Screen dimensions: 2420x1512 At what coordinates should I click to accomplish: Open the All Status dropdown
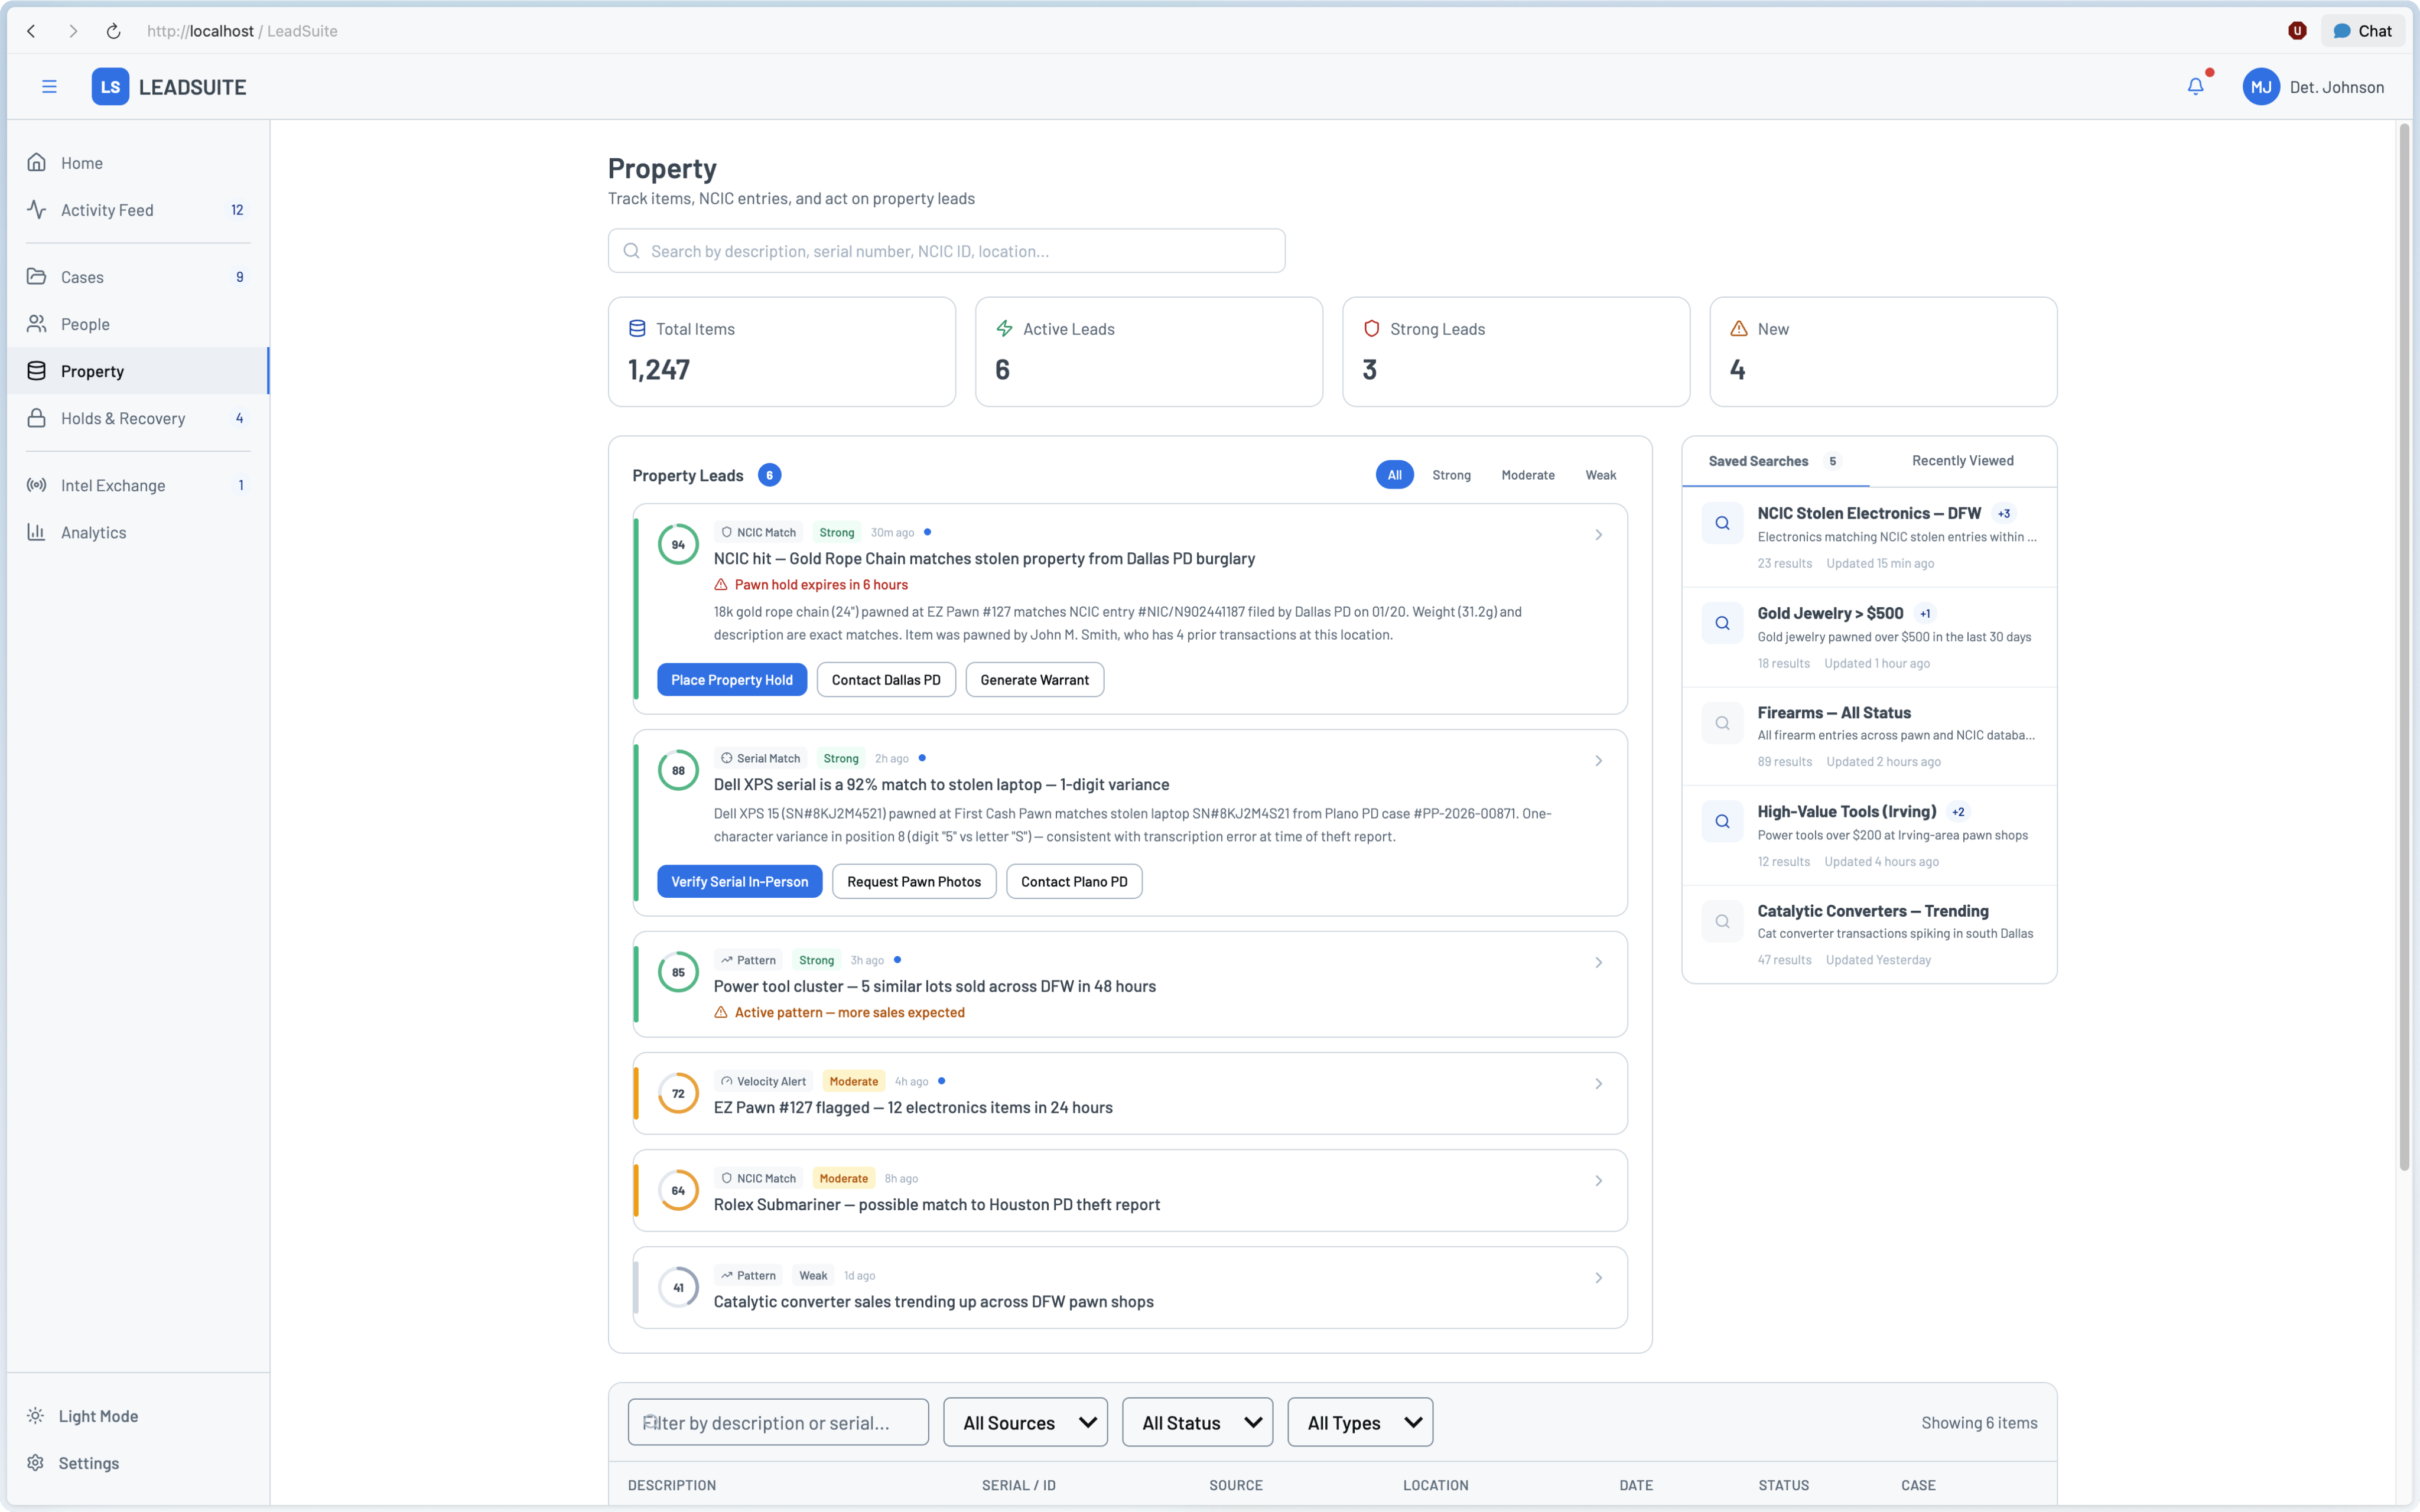click(x=1197, y=1422)
